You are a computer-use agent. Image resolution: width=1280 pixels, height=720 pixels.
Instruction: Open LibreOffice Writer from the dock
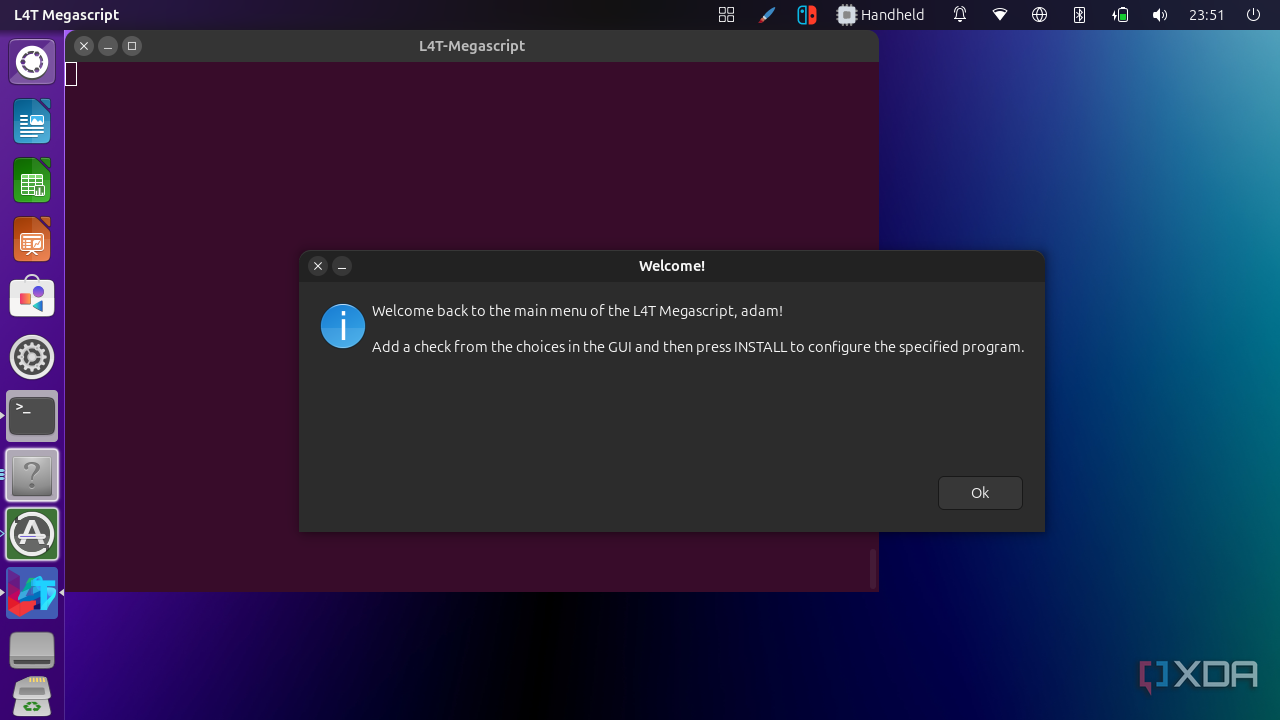[32, 122]
